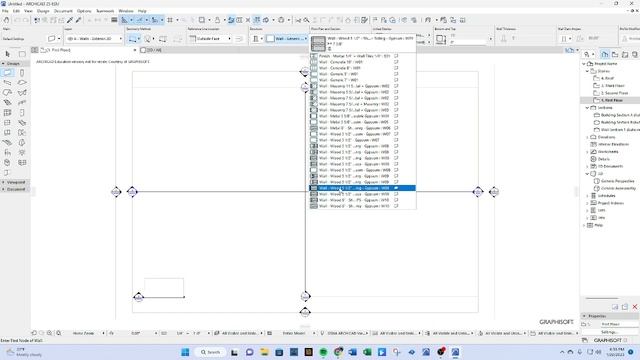Select Wall - Metal 6" : W06 composite
Image resolution: width=640 pixels, height=360 pixels.
(362, 128)
